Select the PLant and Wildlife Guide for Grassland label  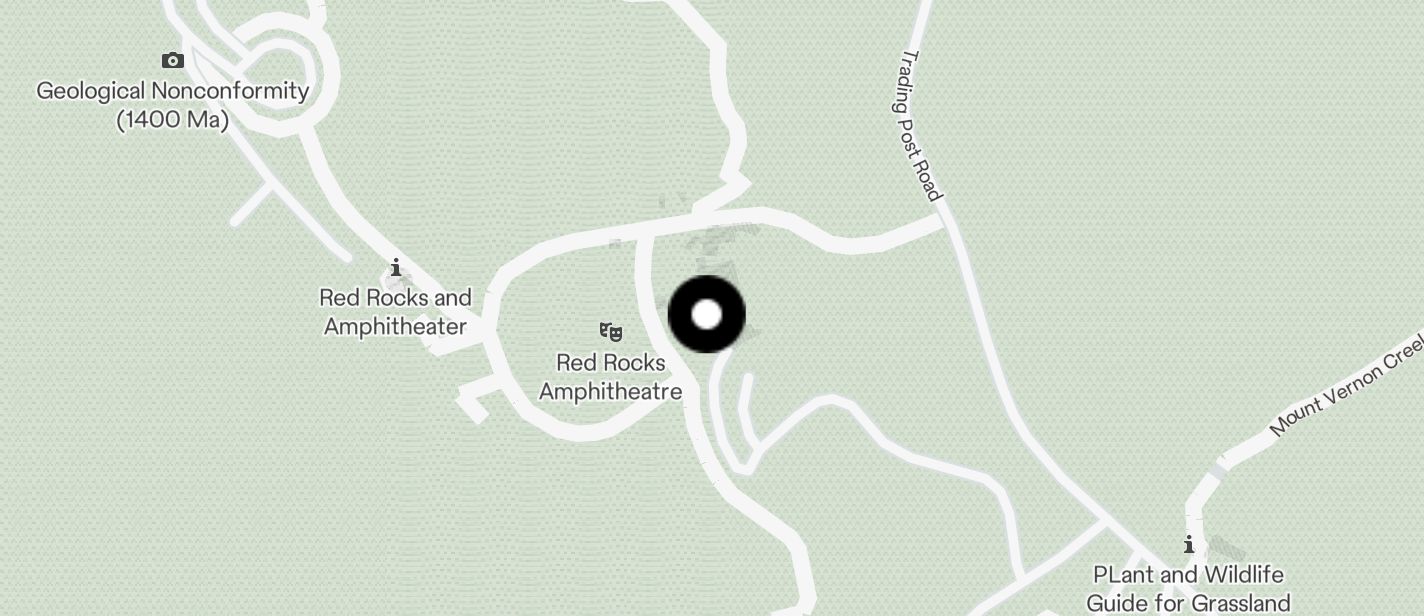coord(1188,589)
